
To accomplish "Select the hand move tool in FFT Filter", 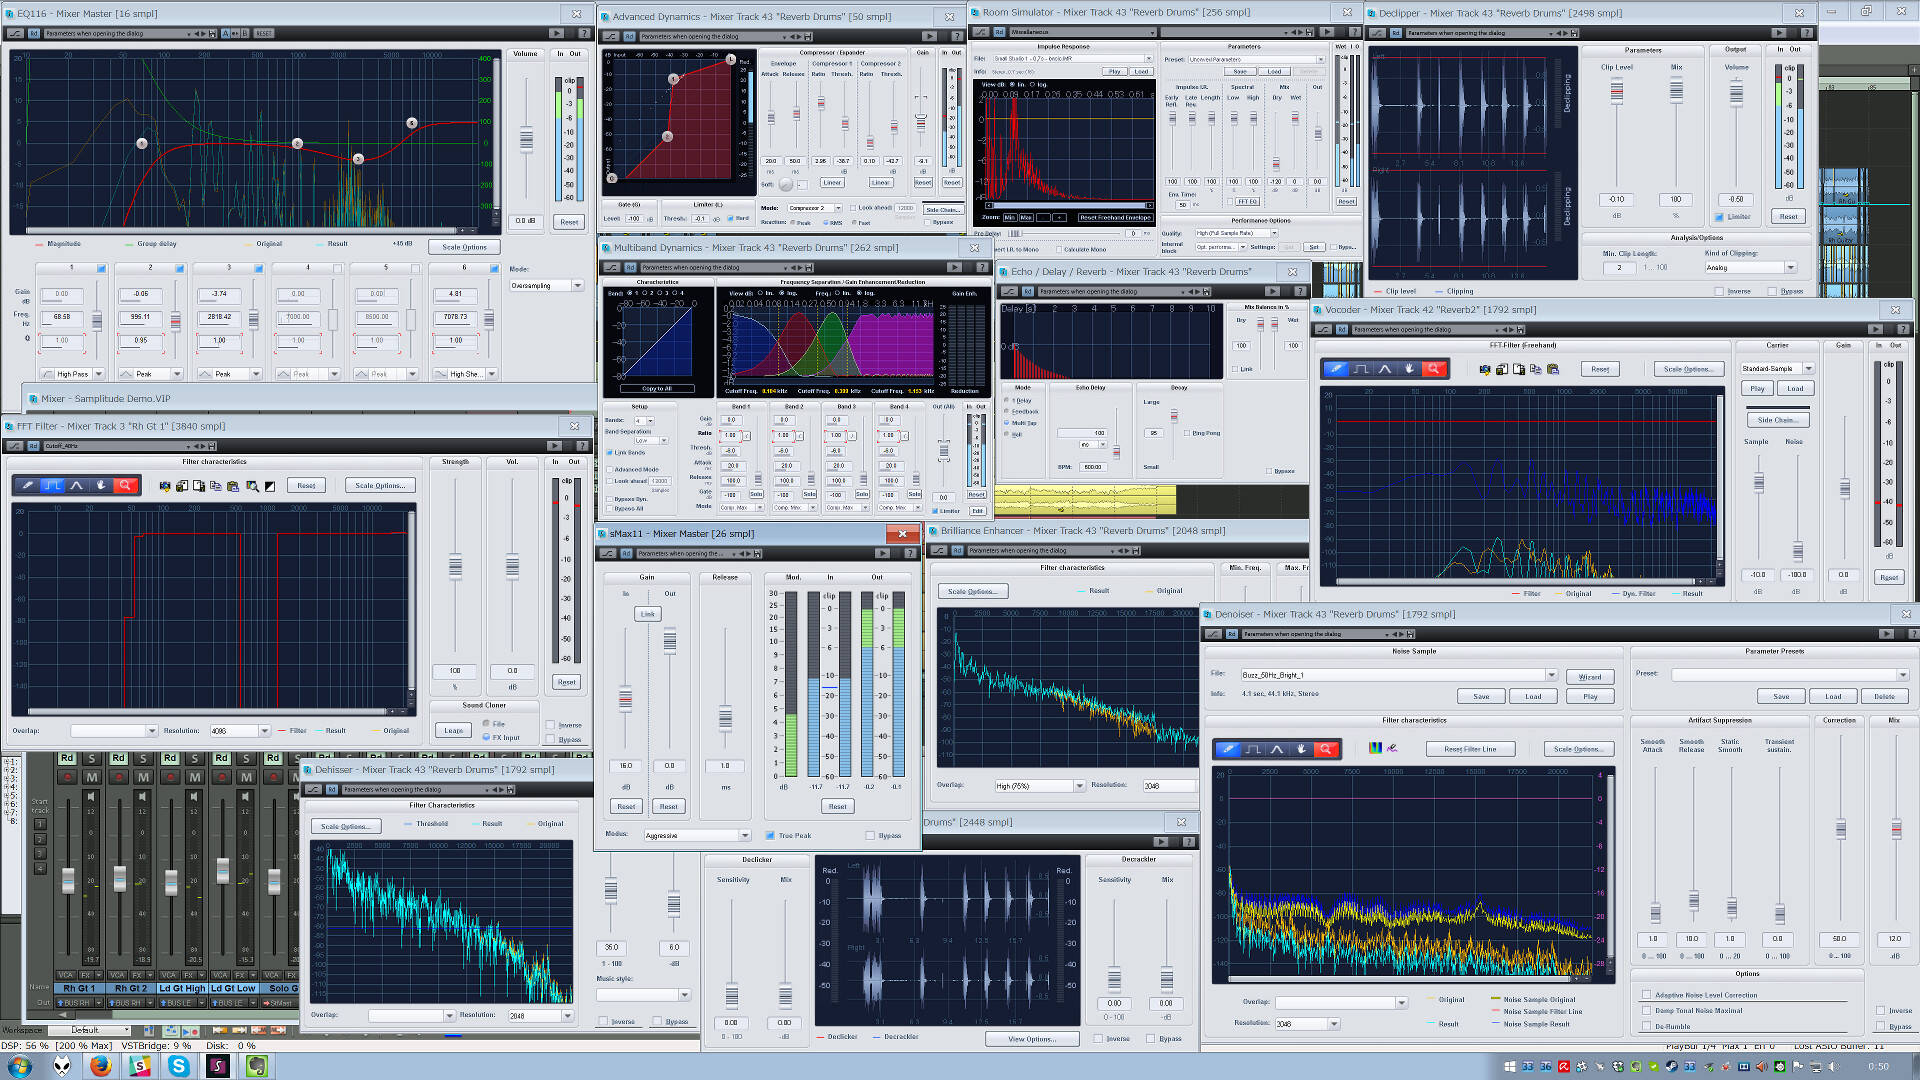I will click(101, 485).
